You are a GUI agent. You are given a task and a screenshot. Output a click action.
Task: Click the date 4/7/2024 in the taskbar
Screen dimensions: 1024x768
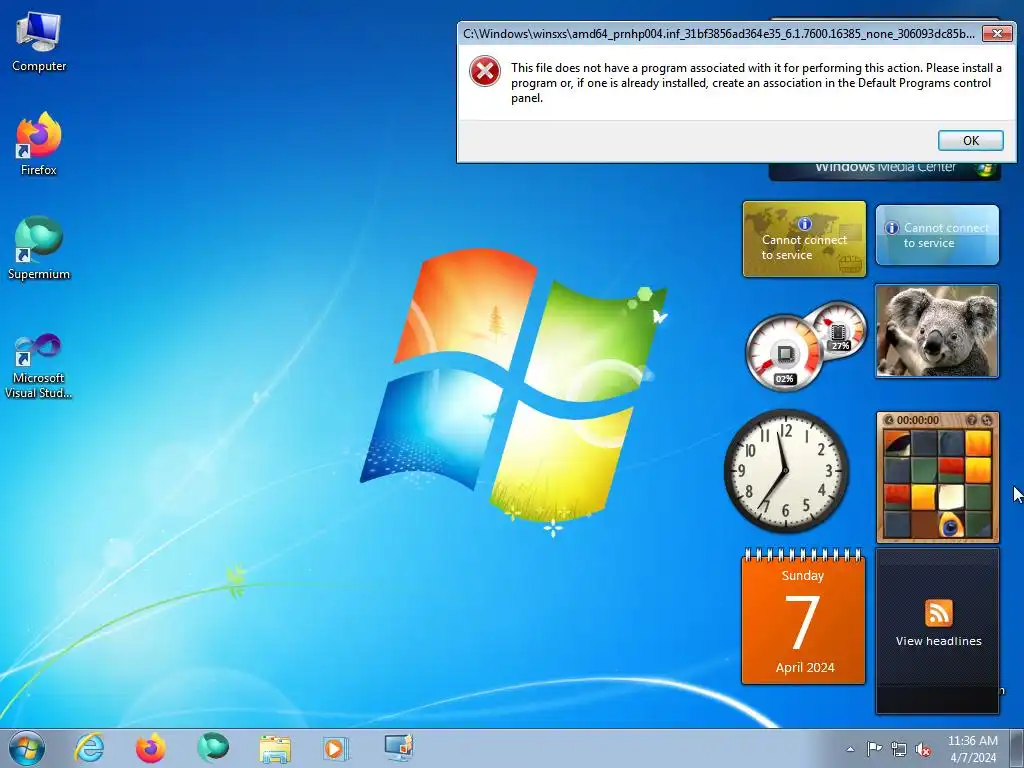point(973,758)
